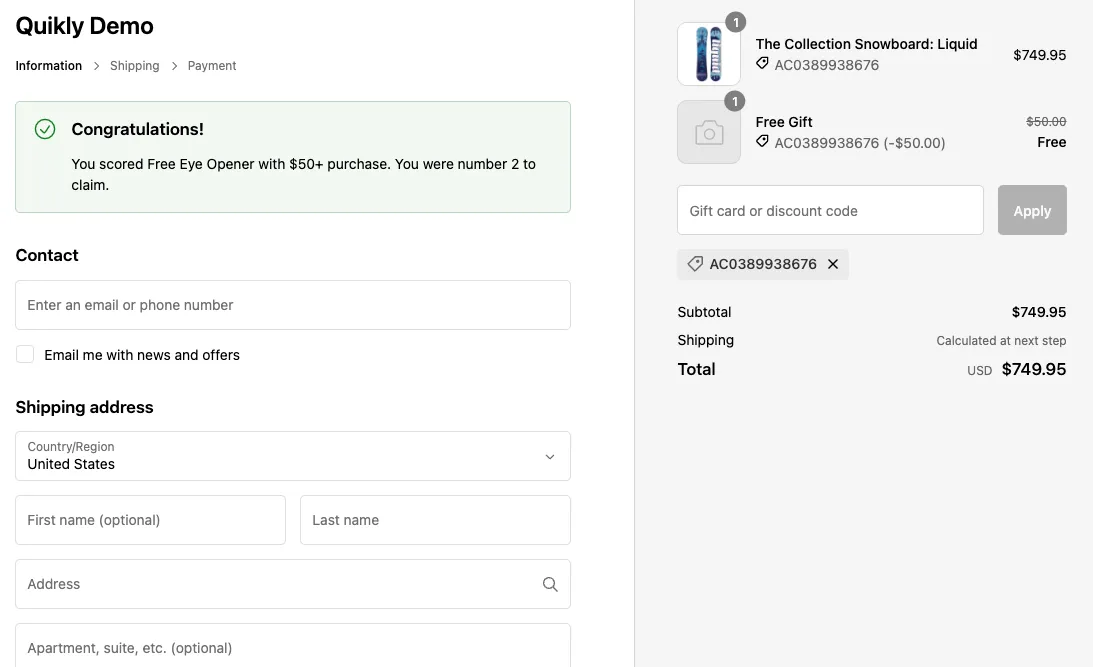Screen dimensions: 1093x667
Task: Click the tag icon beside the snowboard's discount code
Action: pyautogui.click(x=762, y=65)
